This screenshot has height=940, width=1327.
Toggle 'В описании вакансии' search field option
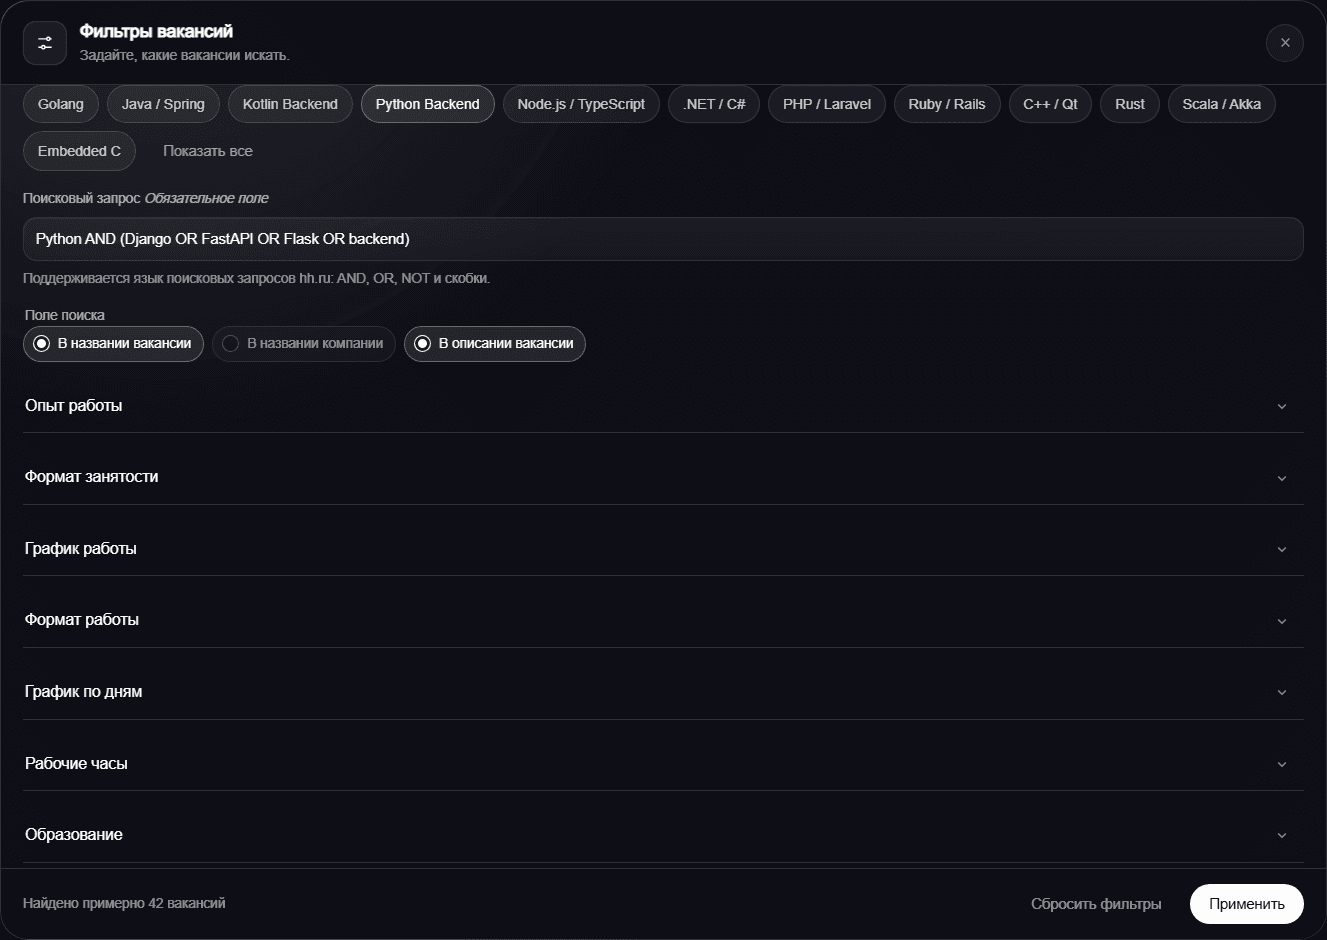coord(495,344)
